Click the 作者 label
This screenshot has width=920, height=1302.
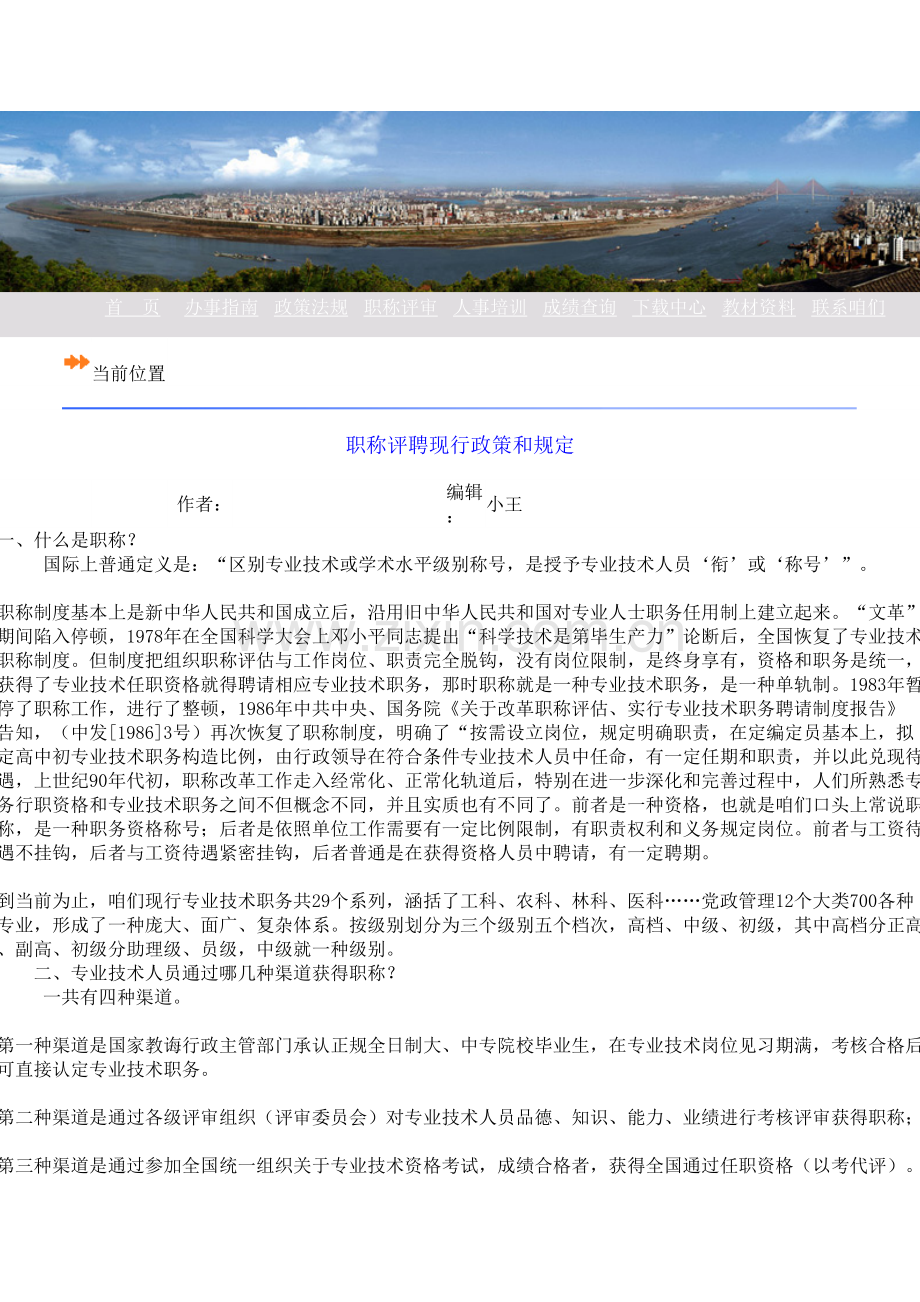pos(199,504)
